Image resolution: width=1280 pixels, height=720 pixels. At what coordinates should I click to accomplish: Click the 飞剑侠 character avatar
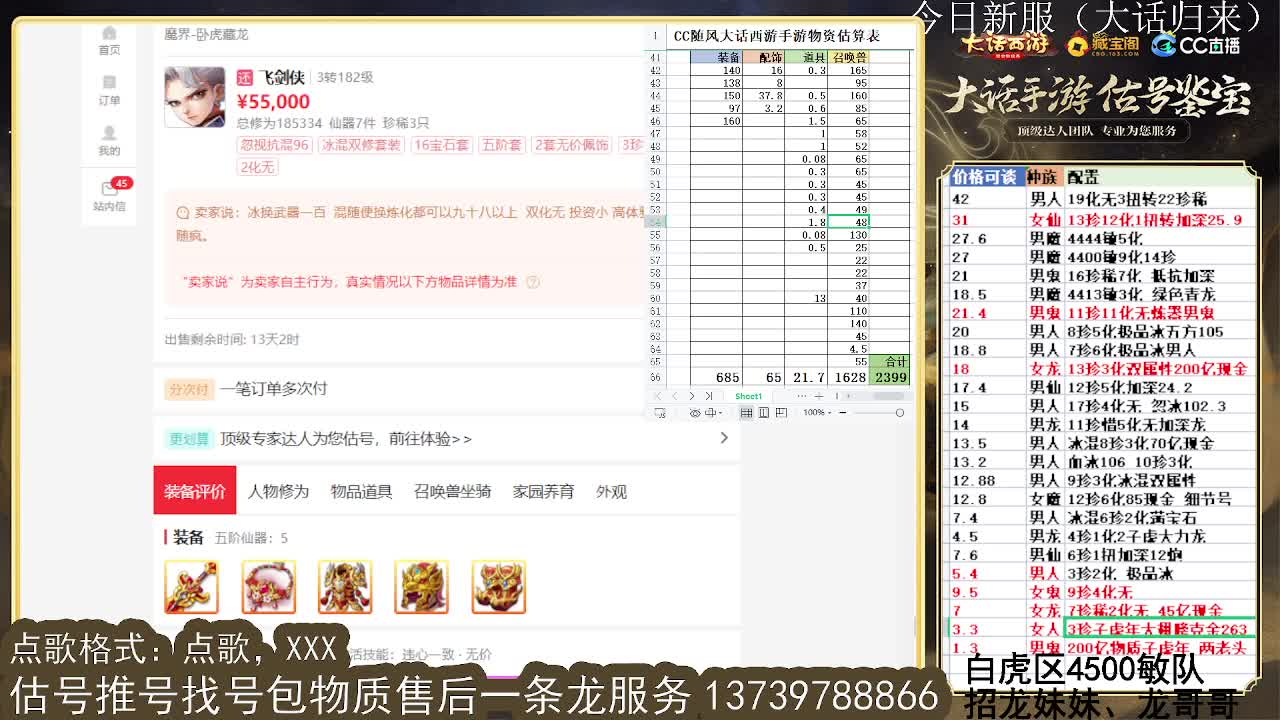click(x=194, y=97)
